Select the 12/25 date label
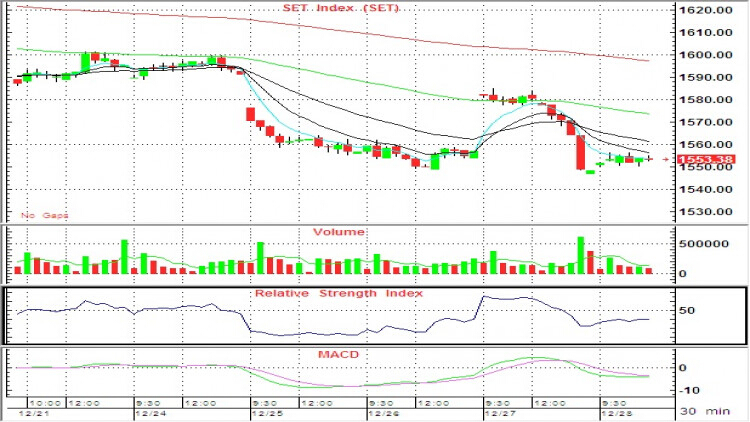The image size is (750, 422). coord(268,413)
